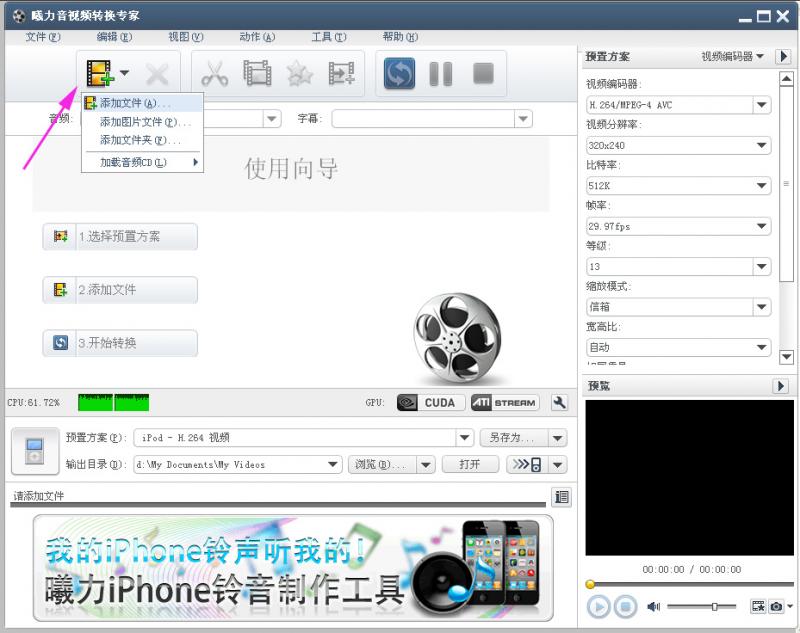
Task: Expand 预置方案 iPod H.264 dropdown
Action: [x=464, y=438]
